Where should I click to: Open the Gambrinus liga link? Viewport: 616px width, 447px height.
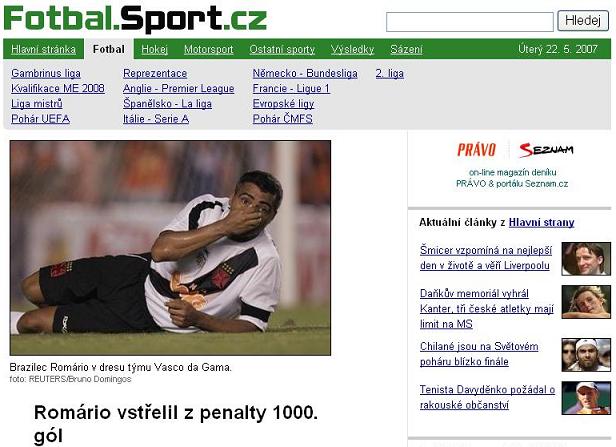click(x=46, y=73)
